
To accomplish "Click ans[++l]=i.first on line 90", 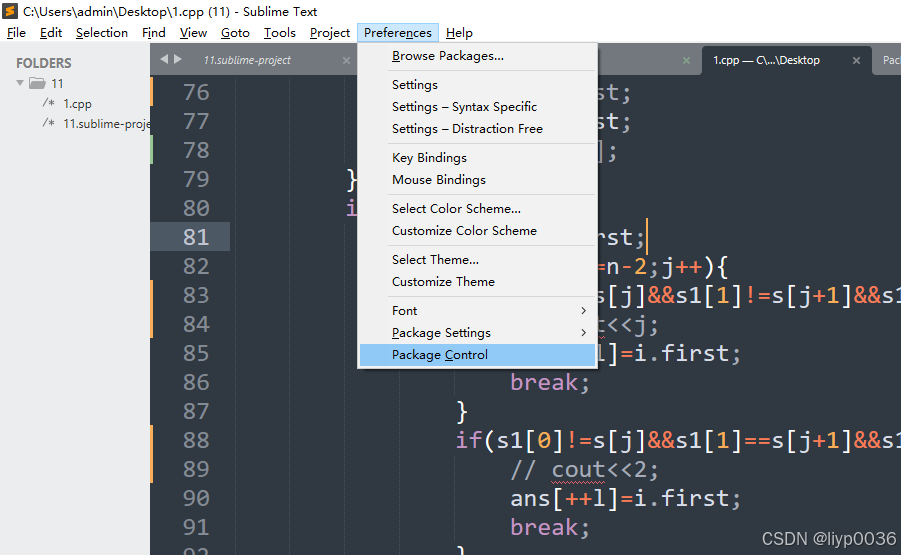I will pyautogui.click(x=625, y=499).
